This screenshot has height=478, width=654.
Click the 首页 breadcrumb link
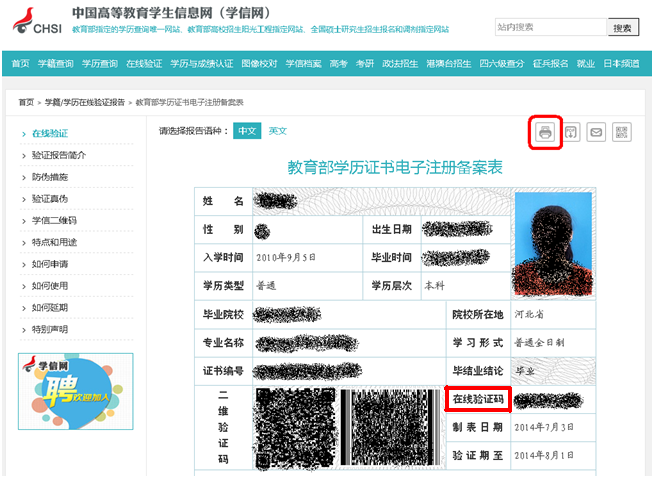tap(26, 102)
